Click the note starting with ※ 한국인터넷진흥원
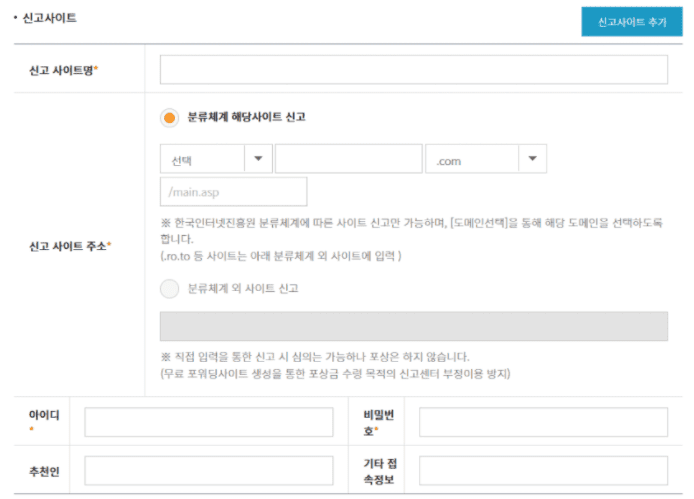This screenshot has height=499, width=694. 411,231
